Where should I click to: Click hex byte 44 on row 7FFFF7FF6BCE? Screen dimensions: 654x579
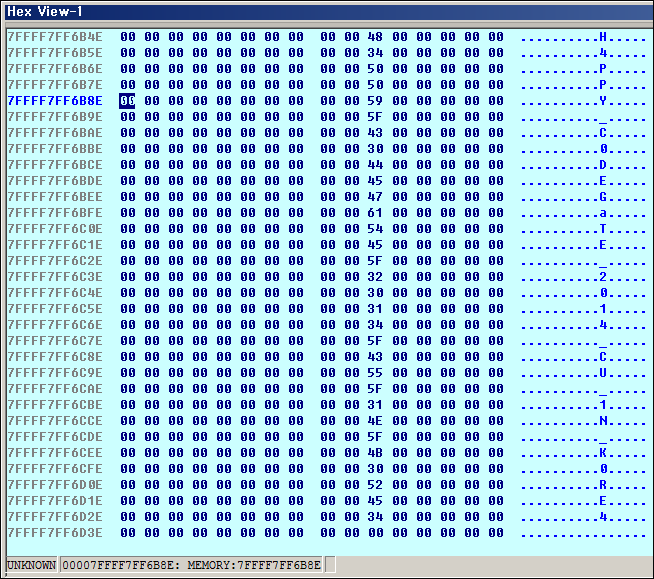(375, 165)
